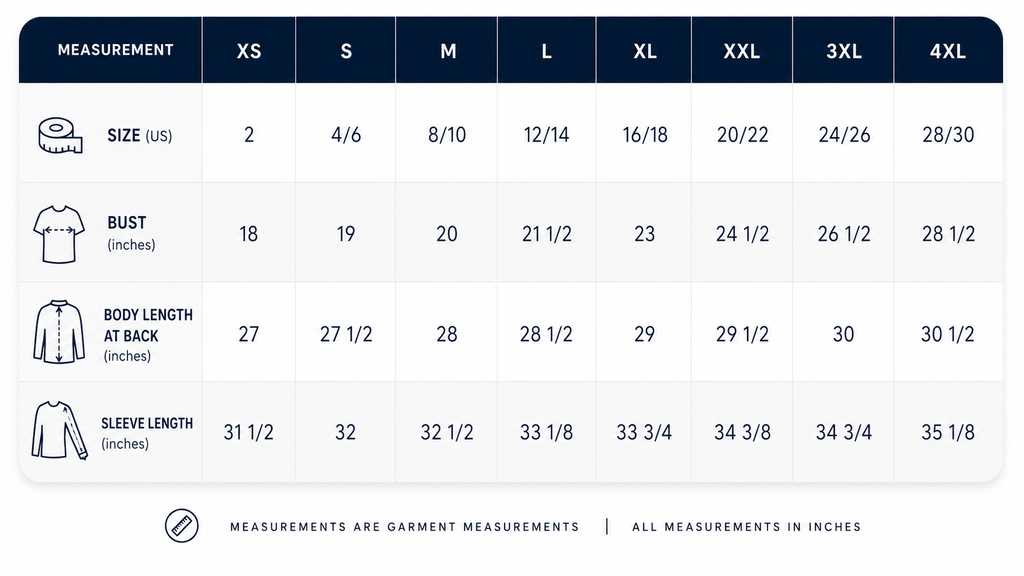Click the measuring tape icon beside Size
1024x576 pixels.
pyautogui.click(x=60, y=136)
